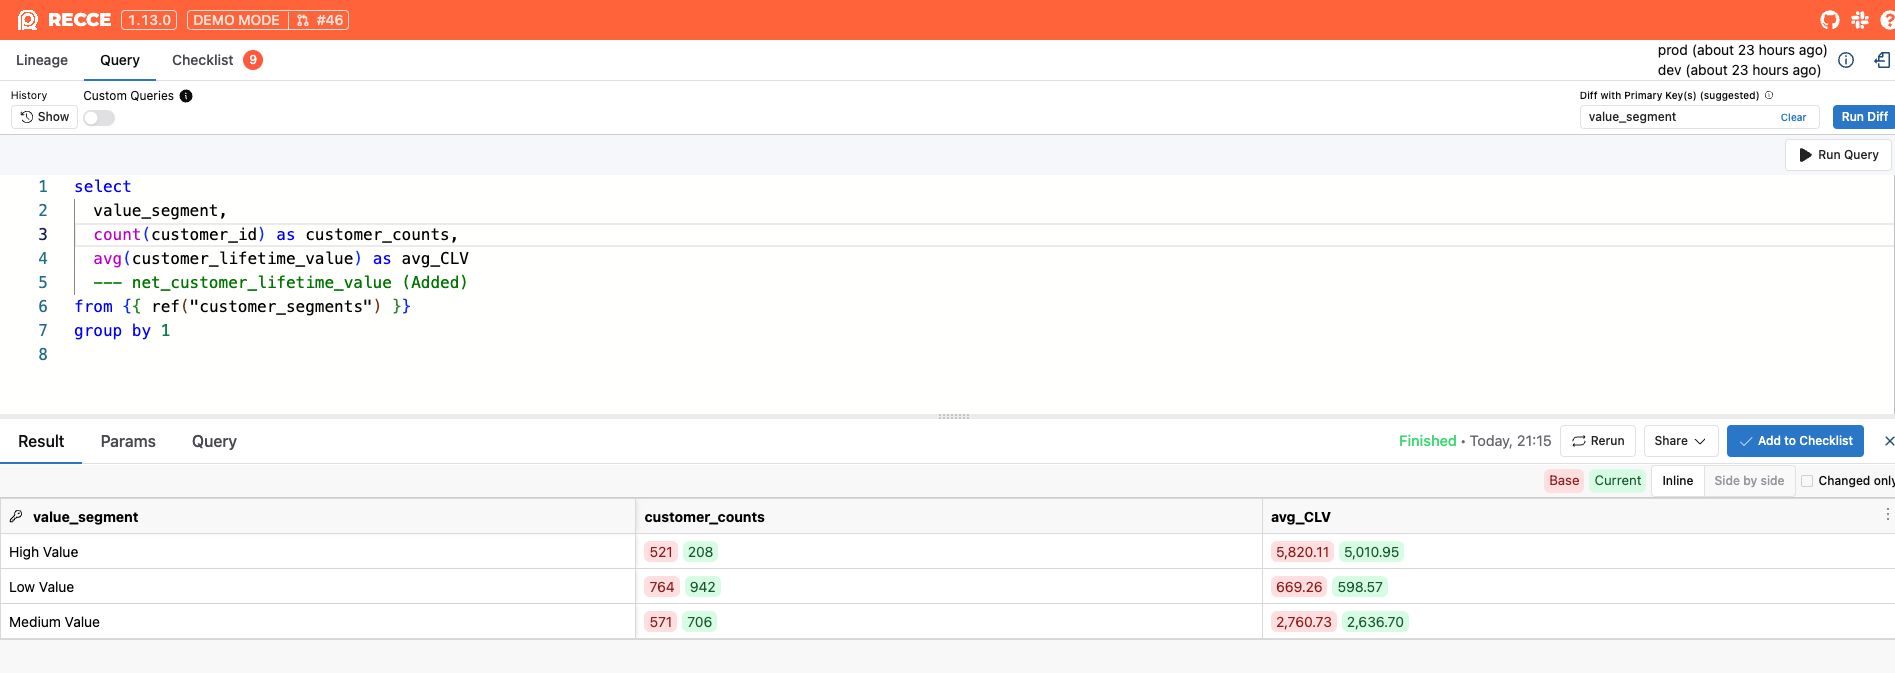The height and width of the screenshot is (673, 1895).
Task: Click the Run Diff button
Action: pos(1864,117)
